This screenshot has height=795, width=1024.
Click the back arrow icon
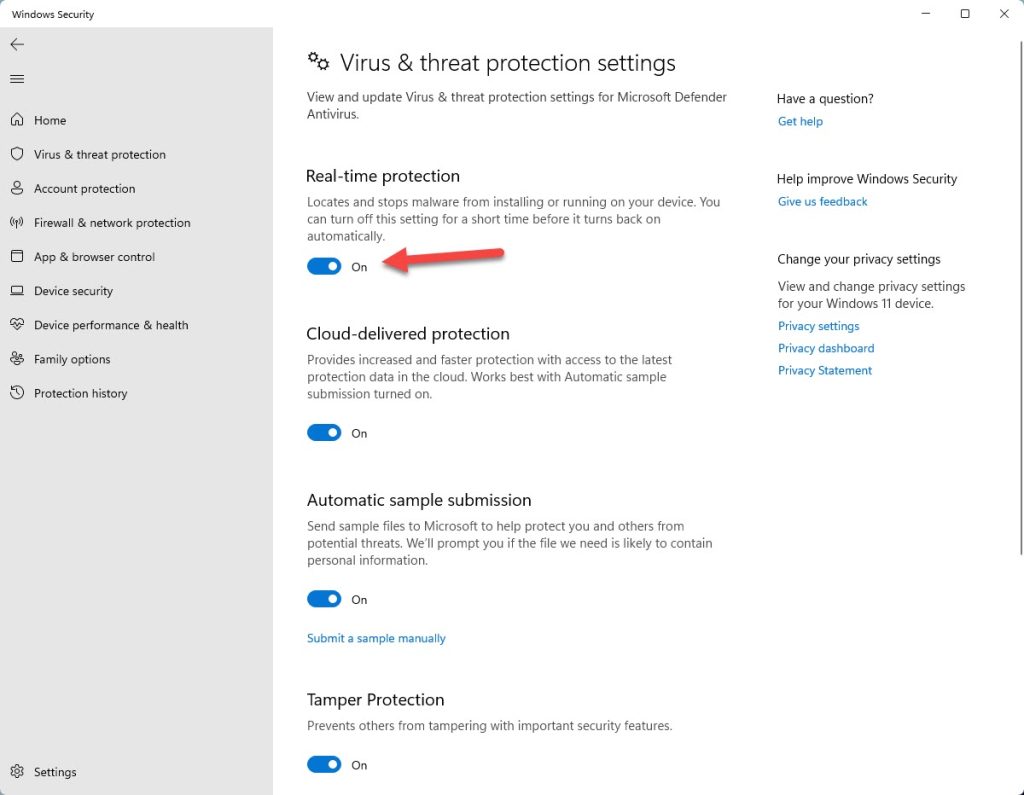pos(17,44)
